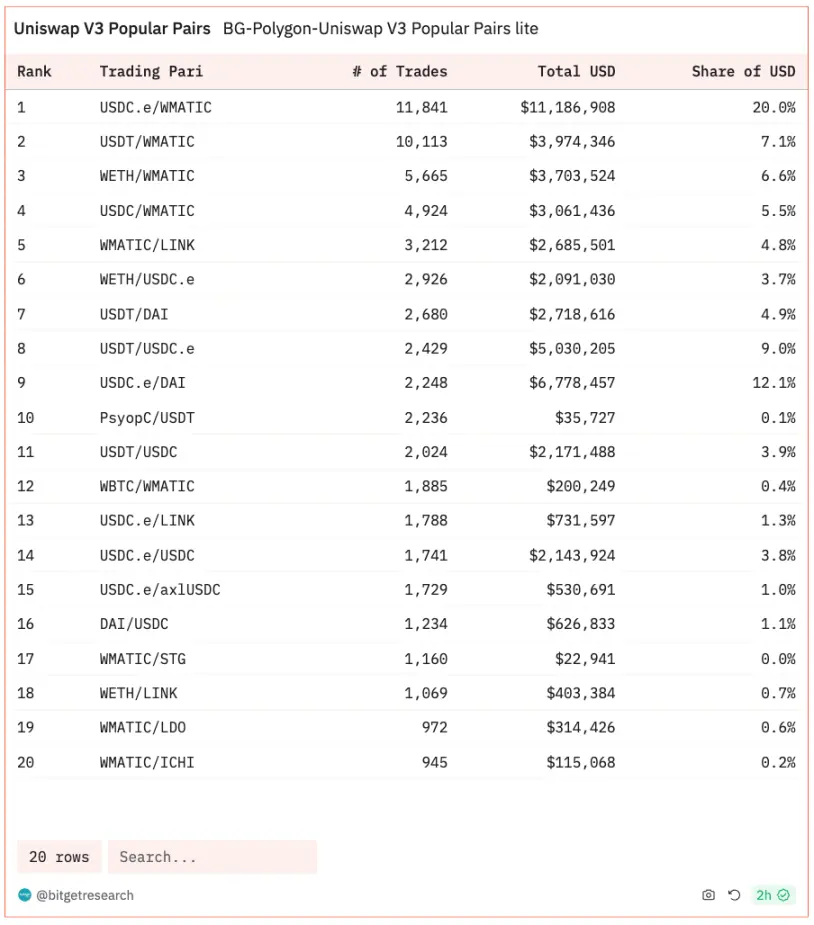Image resolution: width=814 pixels, height=925 pixels.
Task: Select the PsyopC/USDT pair cell
Action: (x=147, y=417)
